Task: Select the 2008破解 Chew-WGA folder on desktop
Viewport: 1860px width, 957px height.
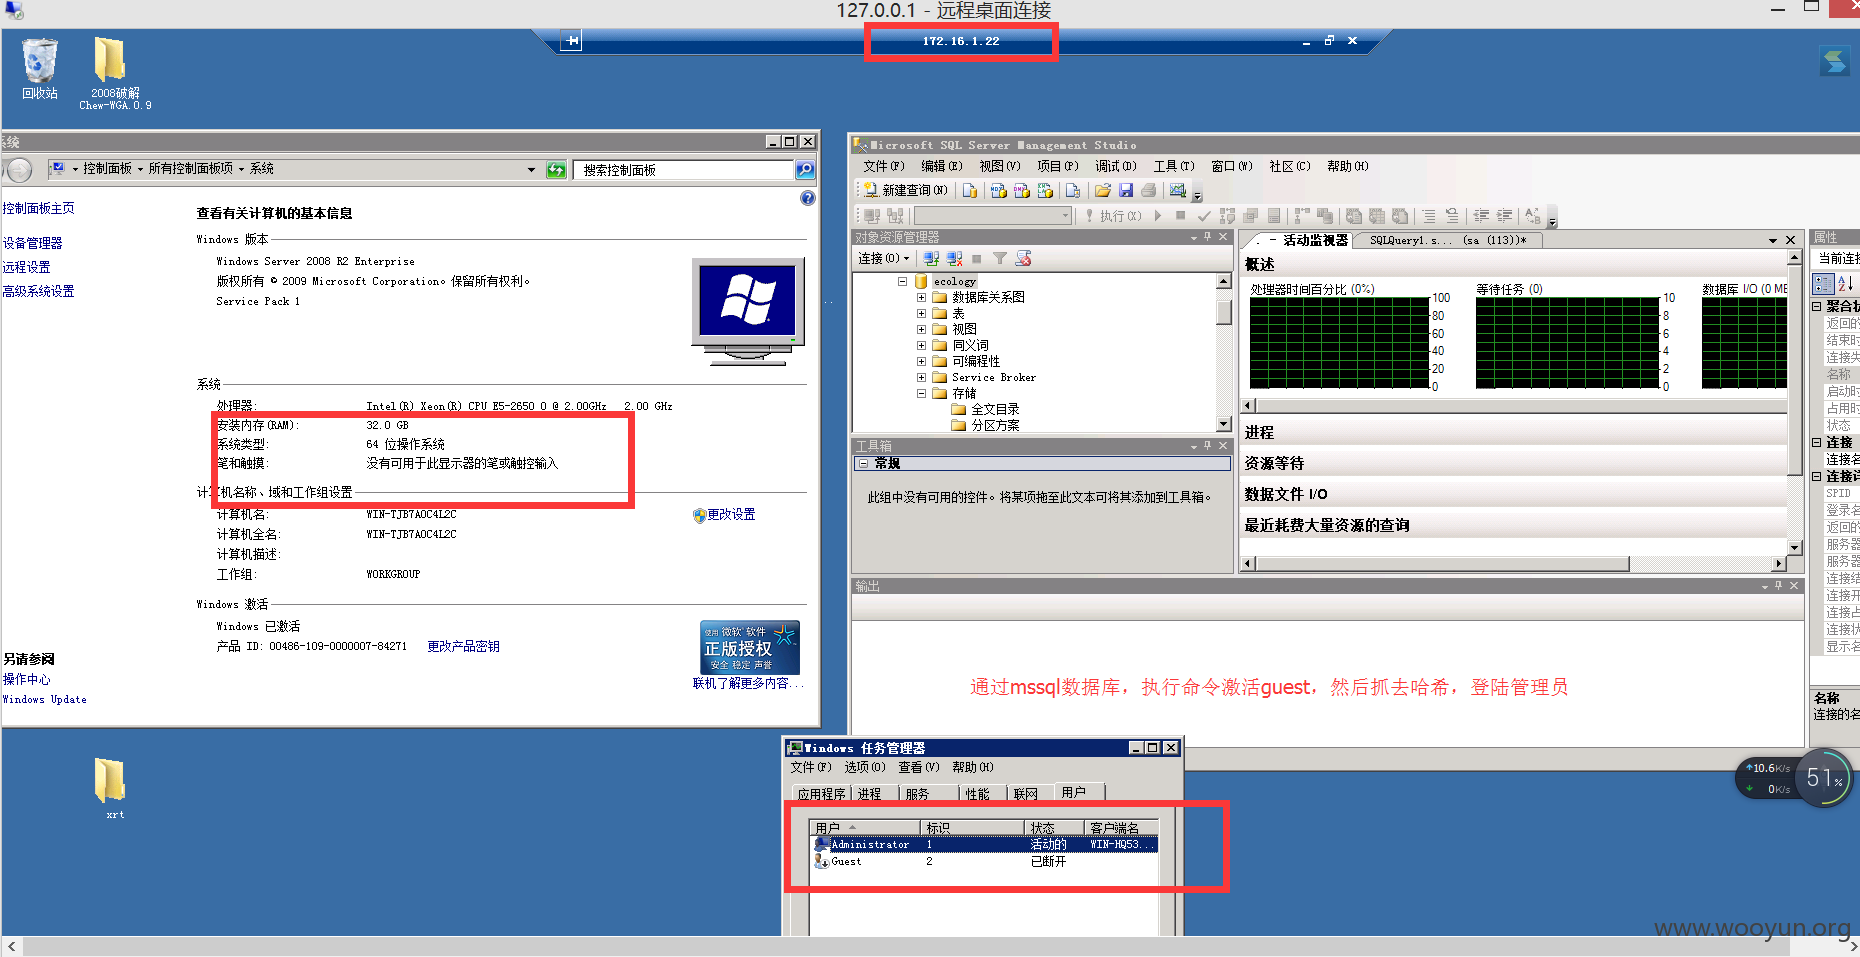Action: click(115, 73)
